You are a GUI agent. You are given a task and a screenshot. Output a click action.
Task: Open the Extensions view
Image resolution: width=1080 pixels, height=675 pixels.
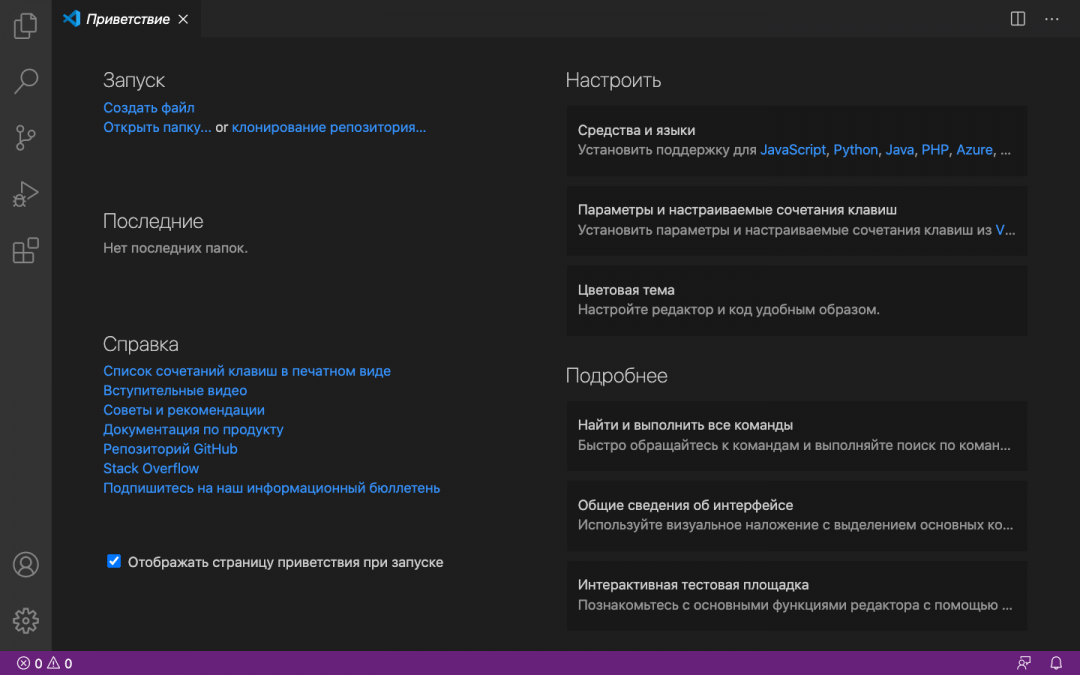(25, 251)
